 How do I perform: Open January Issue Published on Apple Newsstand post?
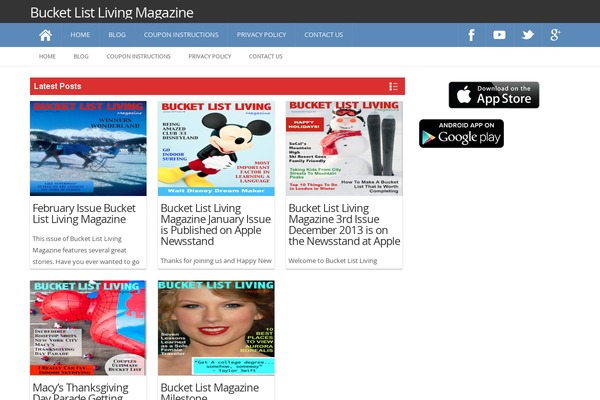click(215, 225)
